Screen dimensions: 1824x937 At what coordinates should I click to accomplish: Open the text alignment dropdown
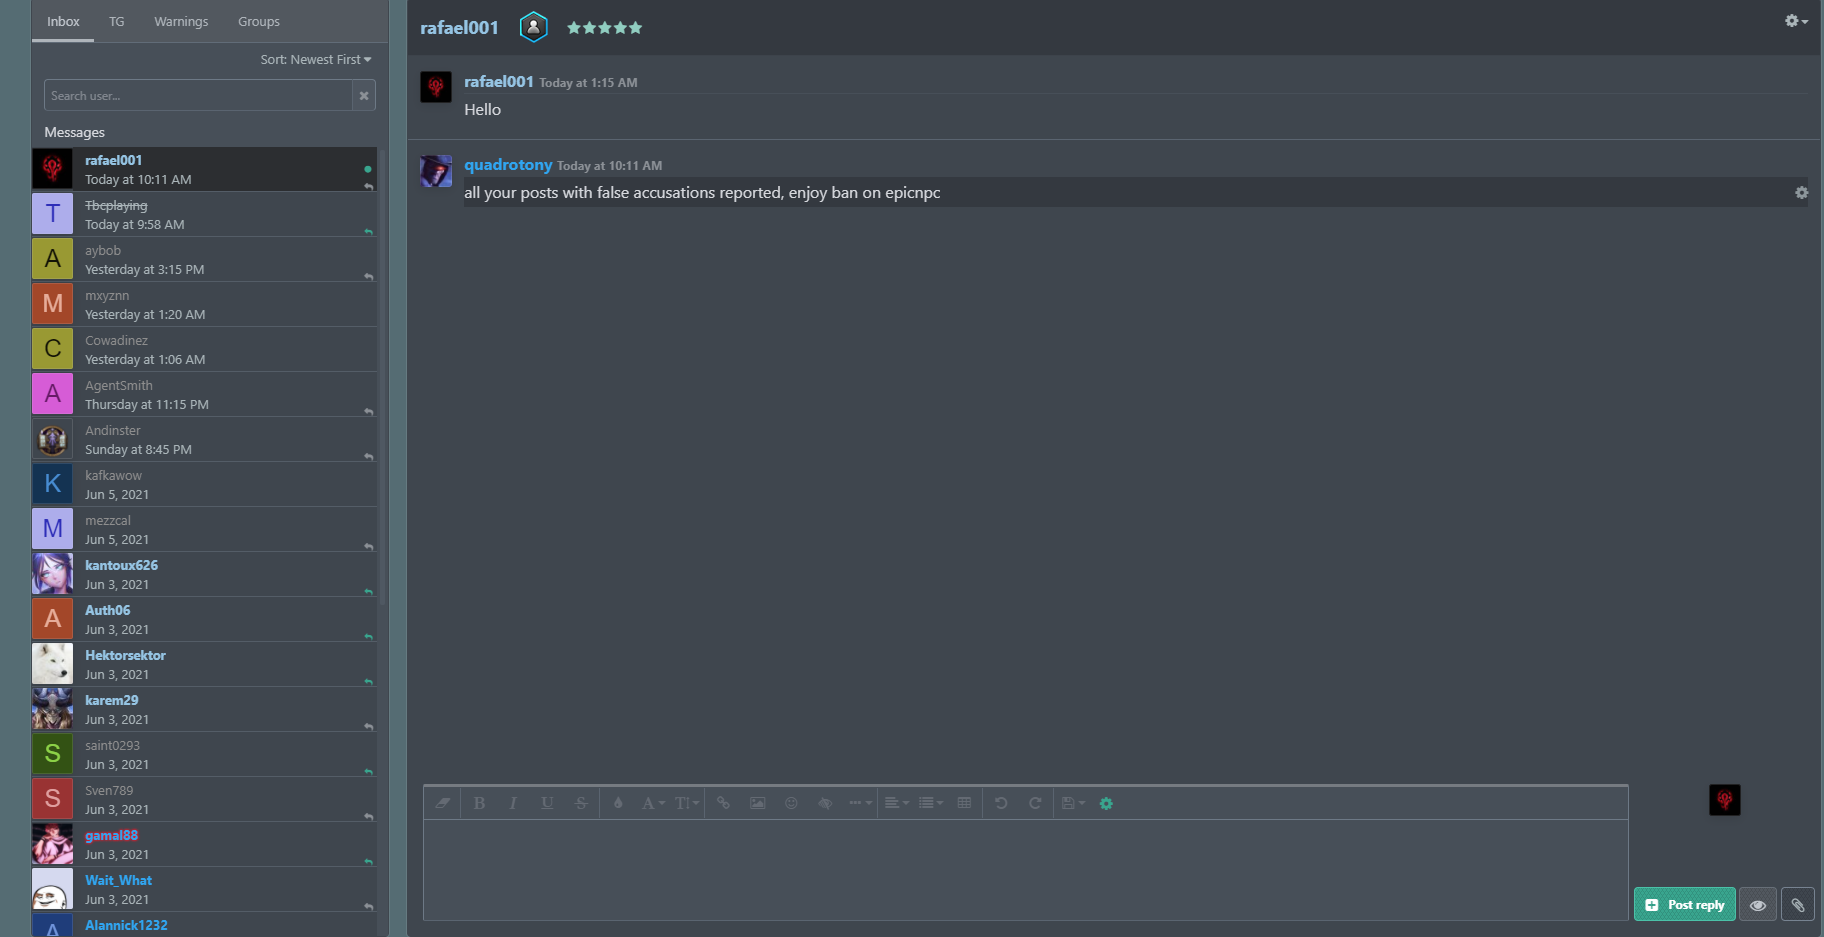click(x=897, y=803)
